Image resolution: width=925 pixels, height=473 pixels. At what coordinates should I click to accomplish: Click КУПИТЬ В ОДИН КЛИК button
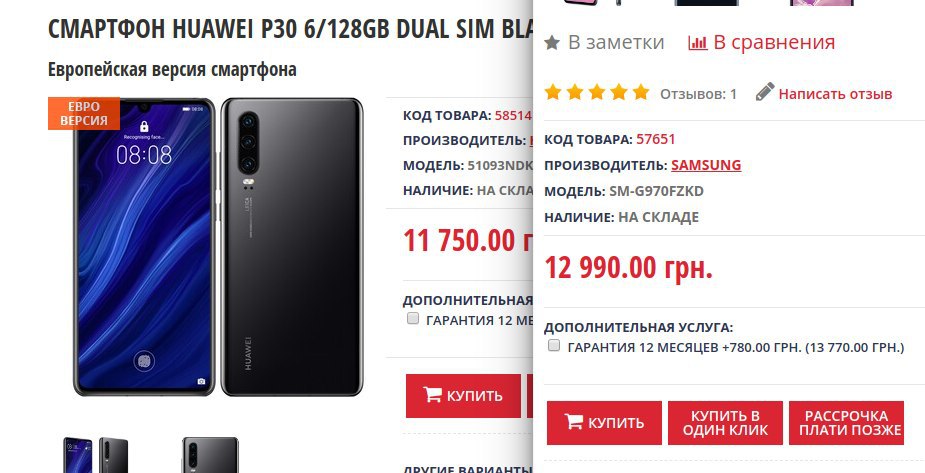[725, 423]
